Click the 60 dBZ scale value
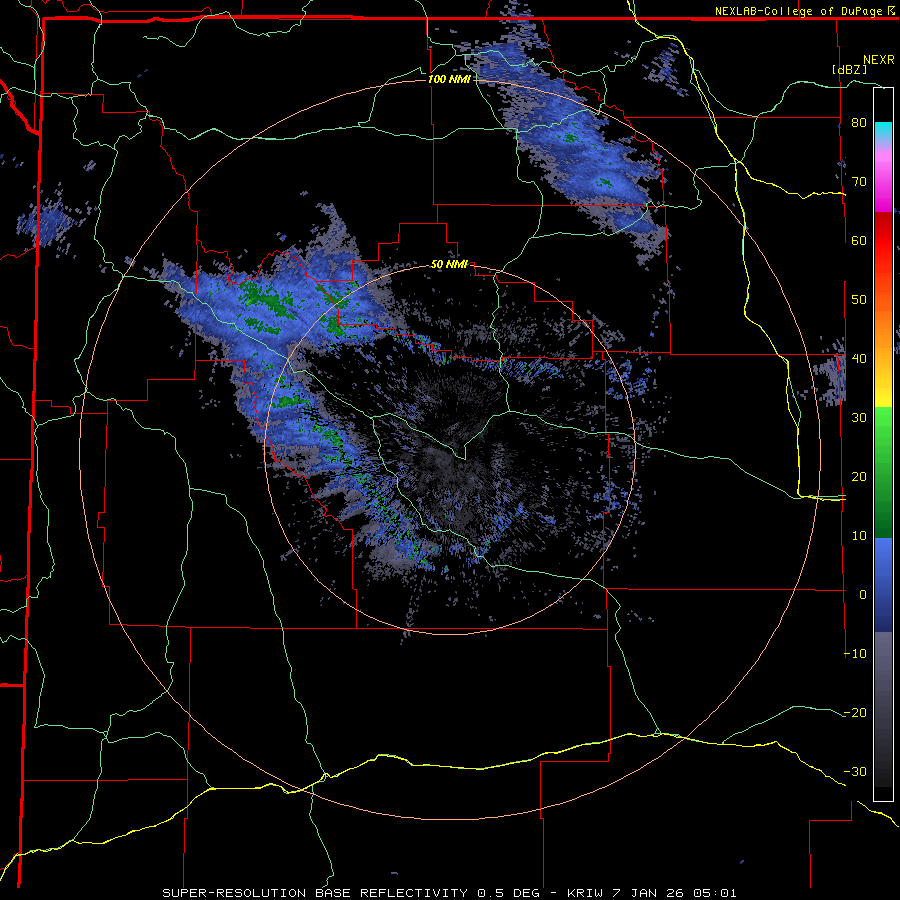 (x=859, y=240)
